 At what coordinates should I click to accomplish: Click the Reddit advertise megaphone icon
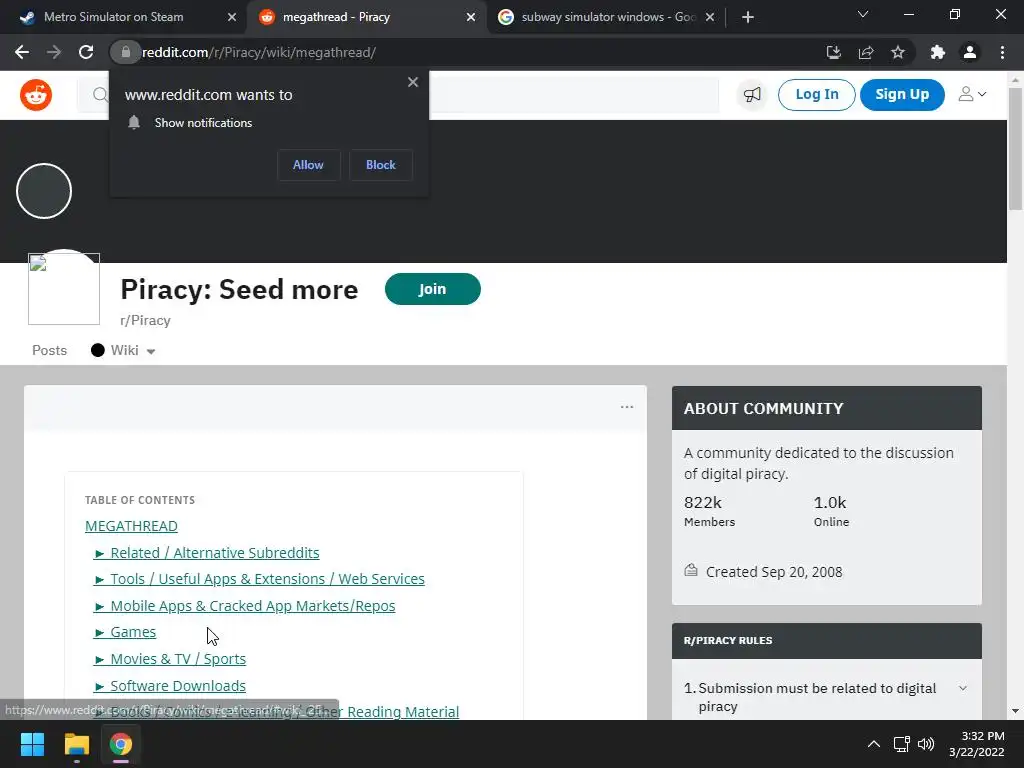point(752,95)
